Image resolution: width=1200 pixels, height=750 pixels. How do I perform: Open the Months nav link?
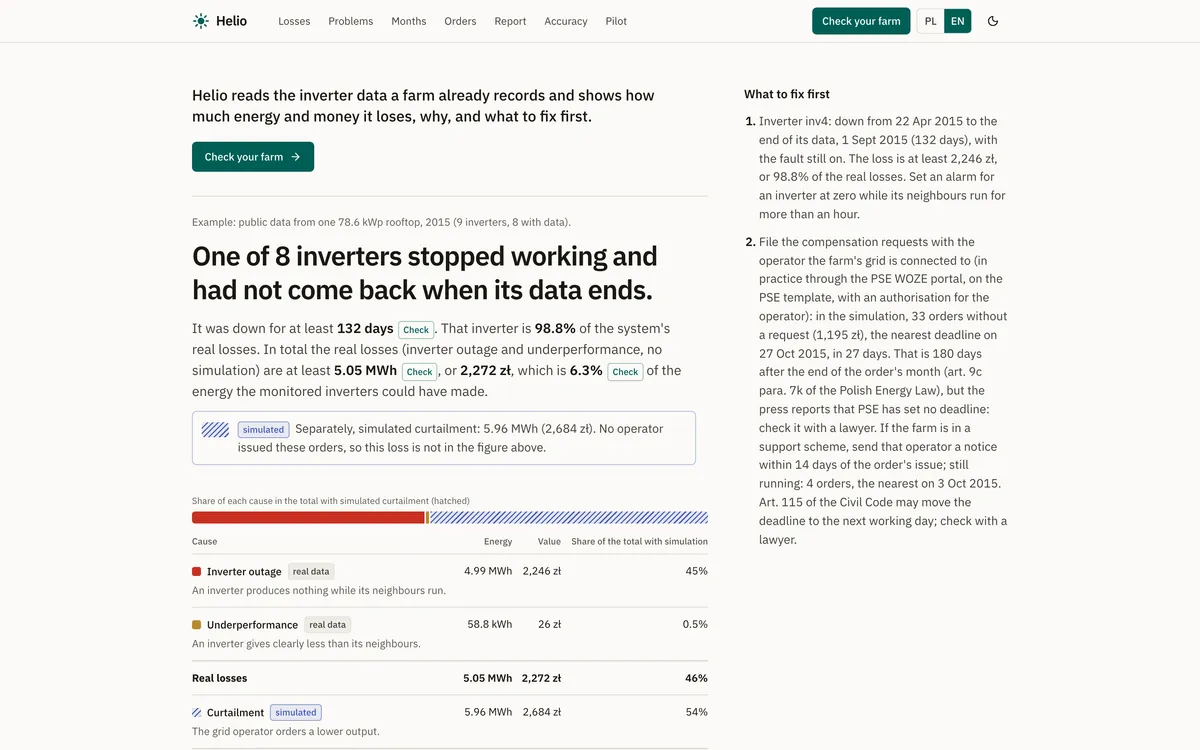click(x=409, y=21)
